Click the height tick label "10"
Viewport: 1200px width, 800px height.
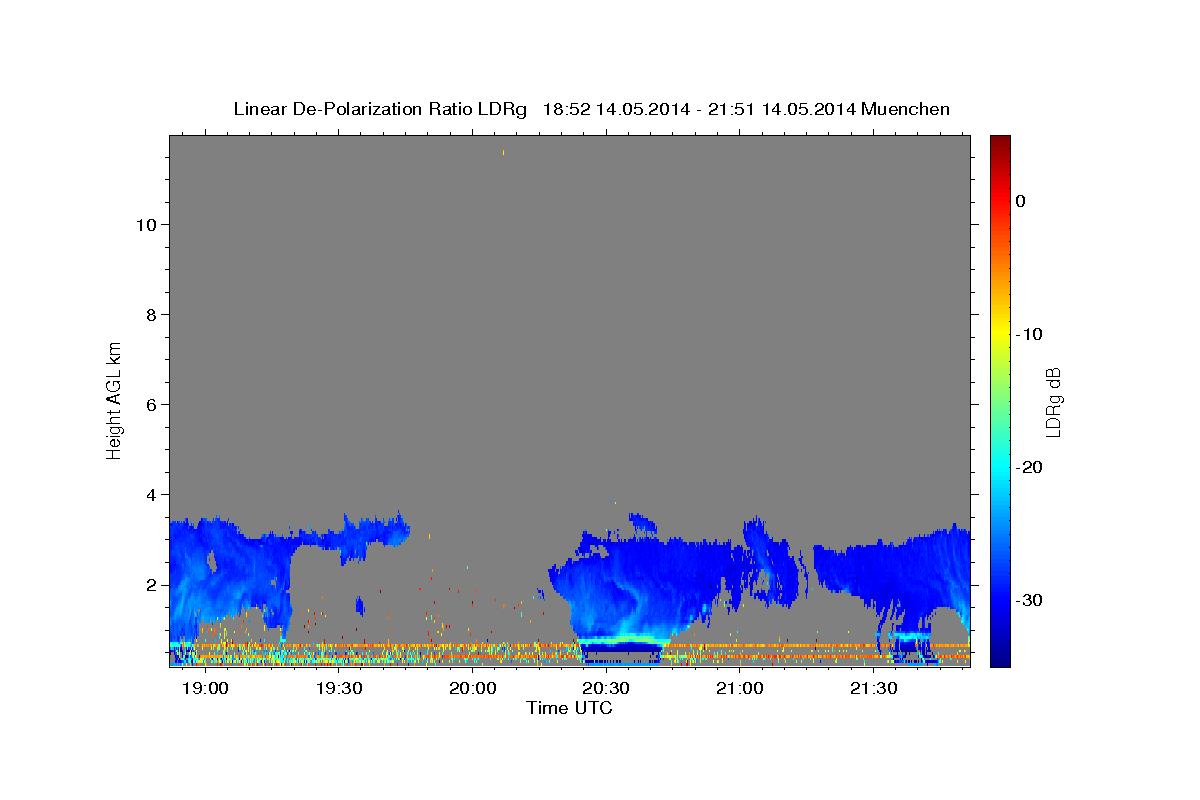pyautogui.click(x=145, y=225)
